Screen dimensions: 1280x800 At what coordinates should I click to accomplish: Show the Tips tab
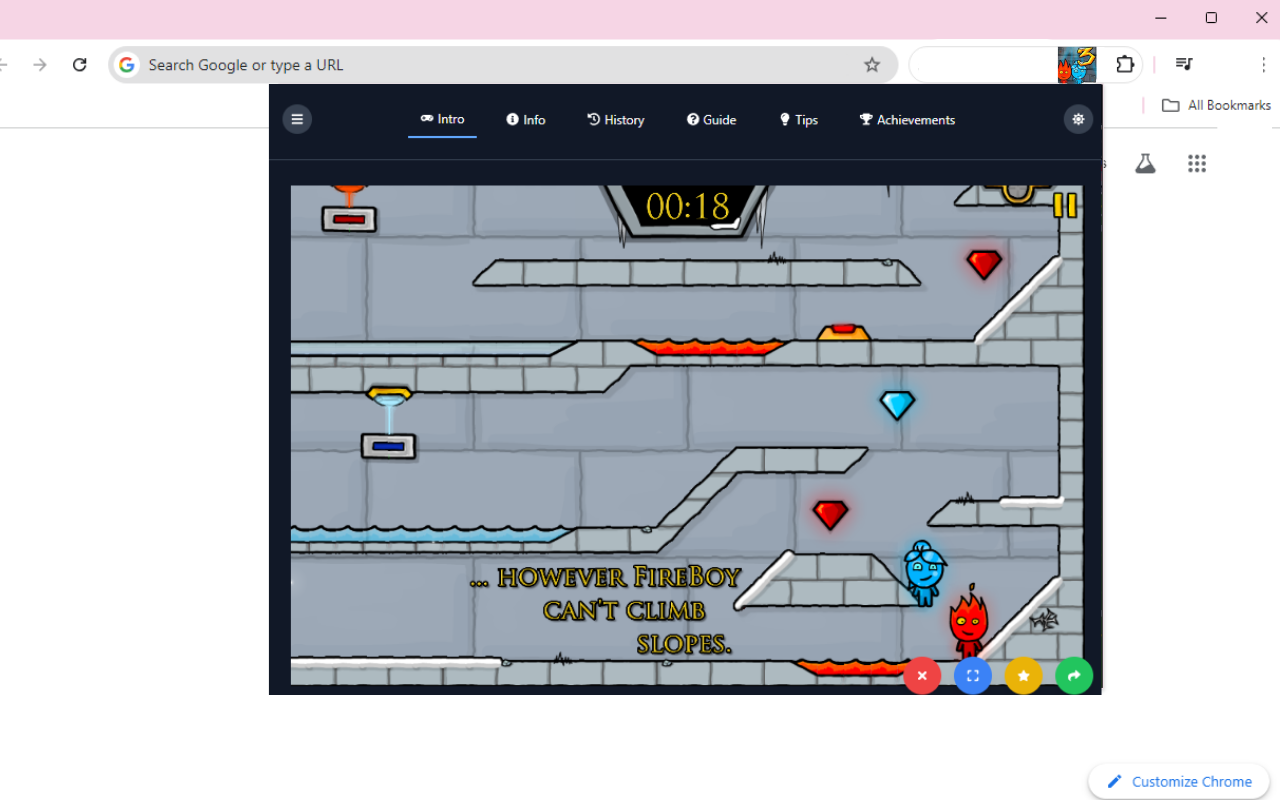tap(799, 120)
